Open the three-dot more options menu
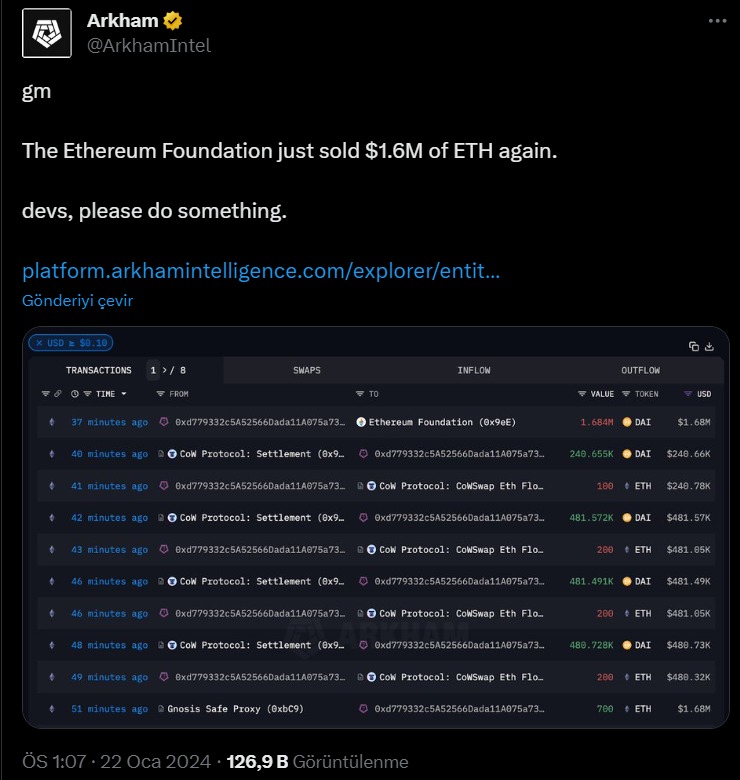Screen dimensions: 740x780 pos(717,21)
